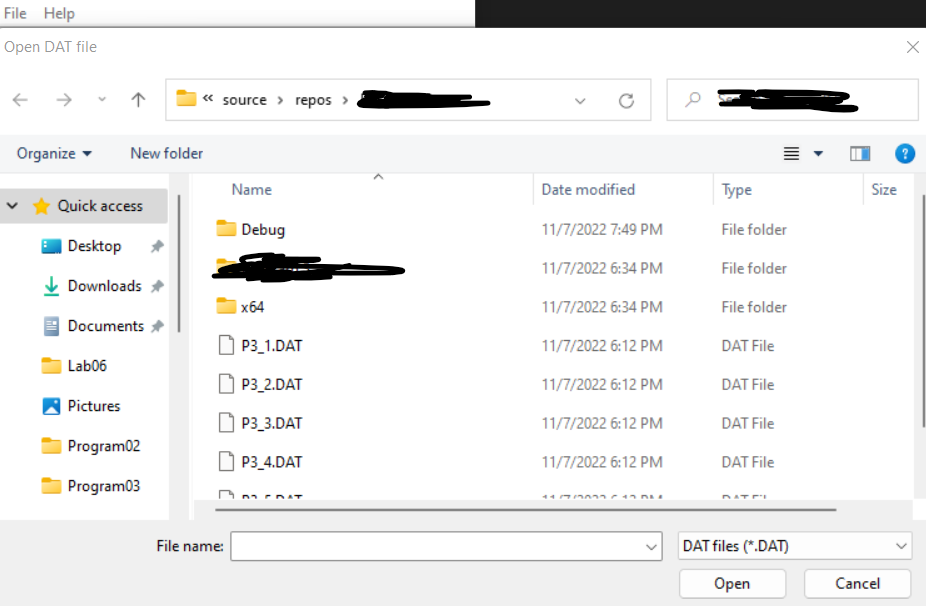Click the pin icon next to Downloads
Viewport: 926px width, 606px height.
[157, 286]
